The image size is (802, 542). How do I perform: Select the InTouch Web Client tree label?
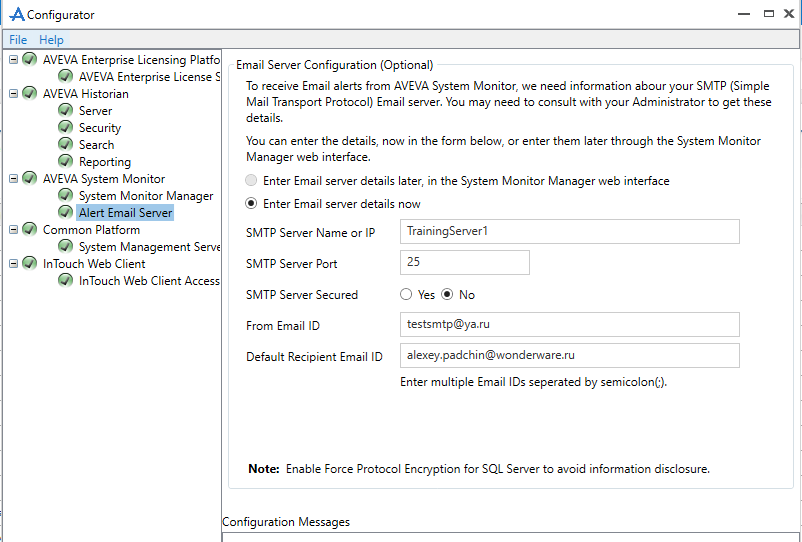pos(94,264)
